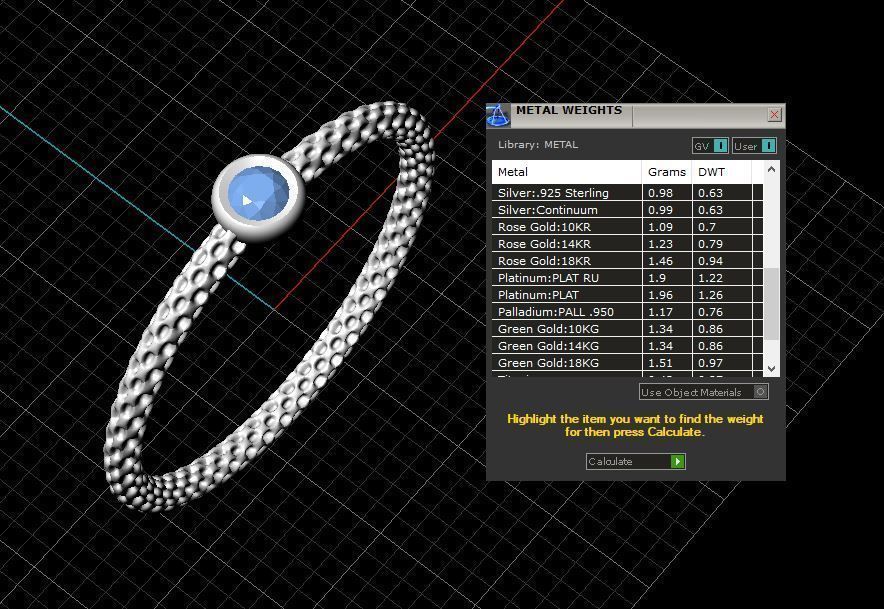Click the DWT column header
This screenshot has height=609, width=884.
tap(722, 172)
